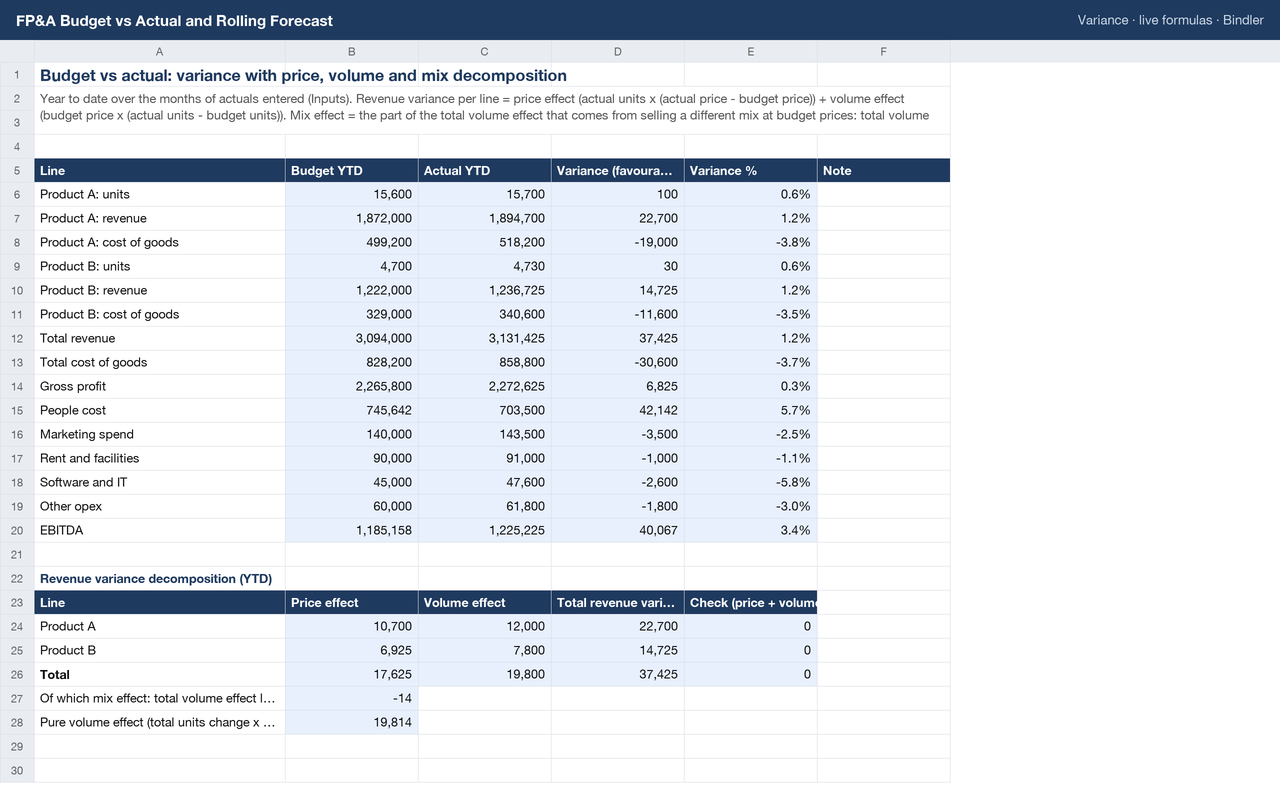This screenshot has height=790, width=1280.
Task: Select Product B volume effect 7,800
Action: pos(485,650)
